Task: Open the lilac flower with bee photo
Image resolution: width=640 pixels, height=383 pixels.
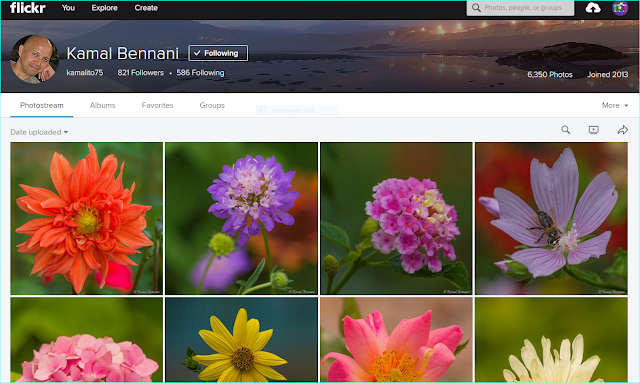Action: 551,218
